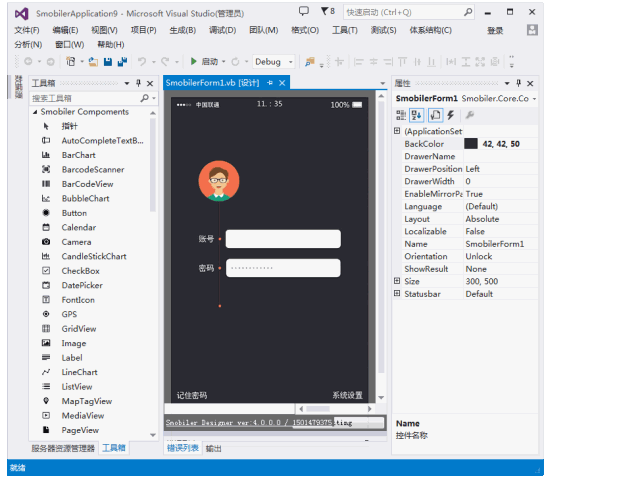The width and height of the screenshot is (640, 483).
Task: Show the Properties page button
Action: click(435, 115)
